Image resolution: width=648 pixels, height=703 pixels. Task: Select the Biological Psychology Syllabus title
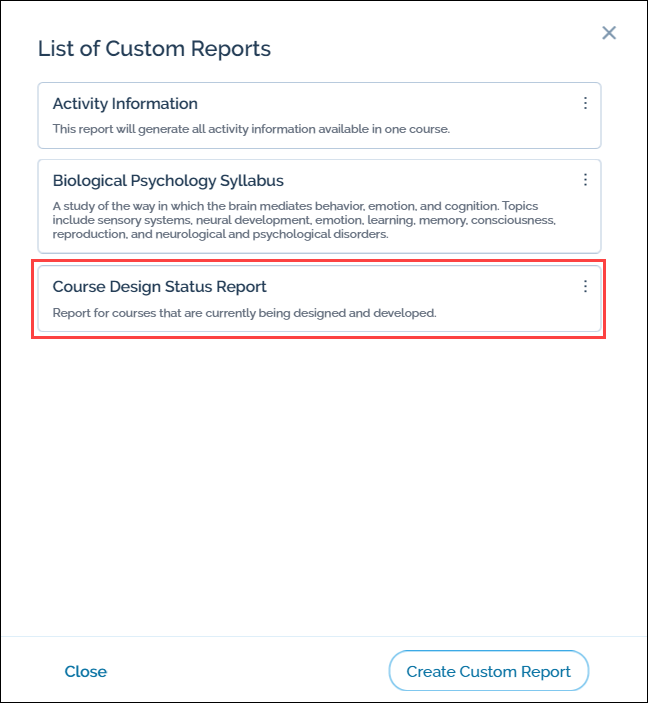[x=168, y=181]
